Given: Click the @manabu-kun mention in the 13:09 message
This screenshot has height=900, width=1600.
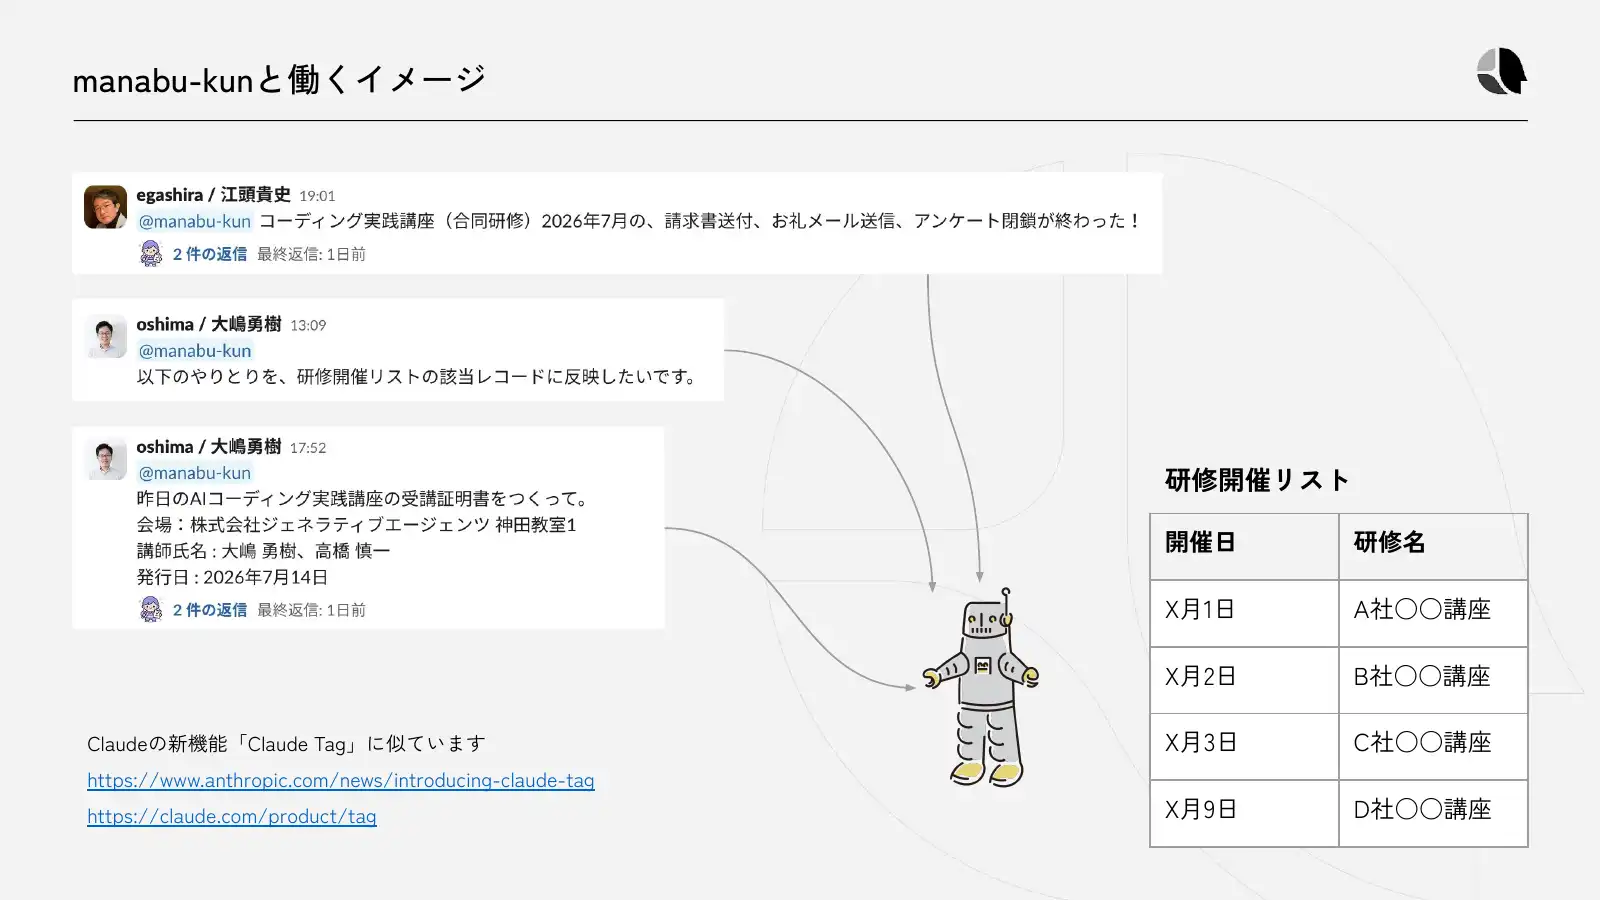Looking at the screenshot, I should point(195,351).
